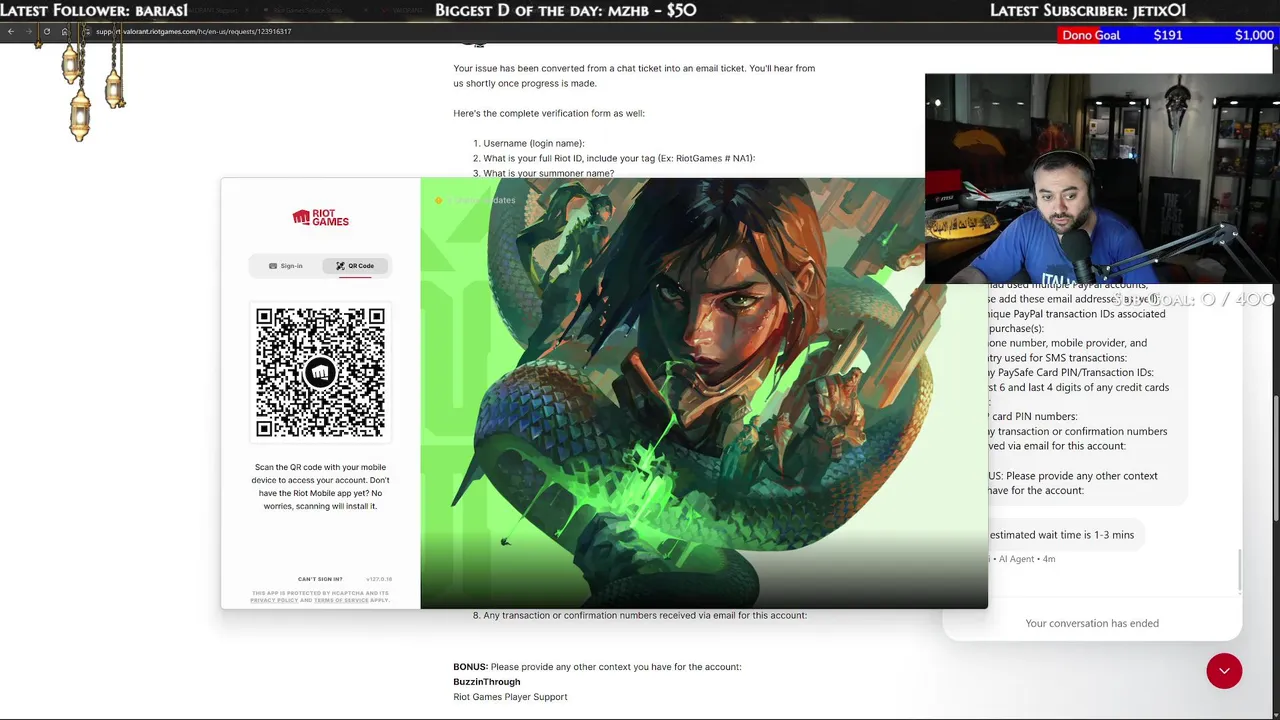Select the QR Code tab
The width and height of the screenshot is (1280, 720).
355,266
